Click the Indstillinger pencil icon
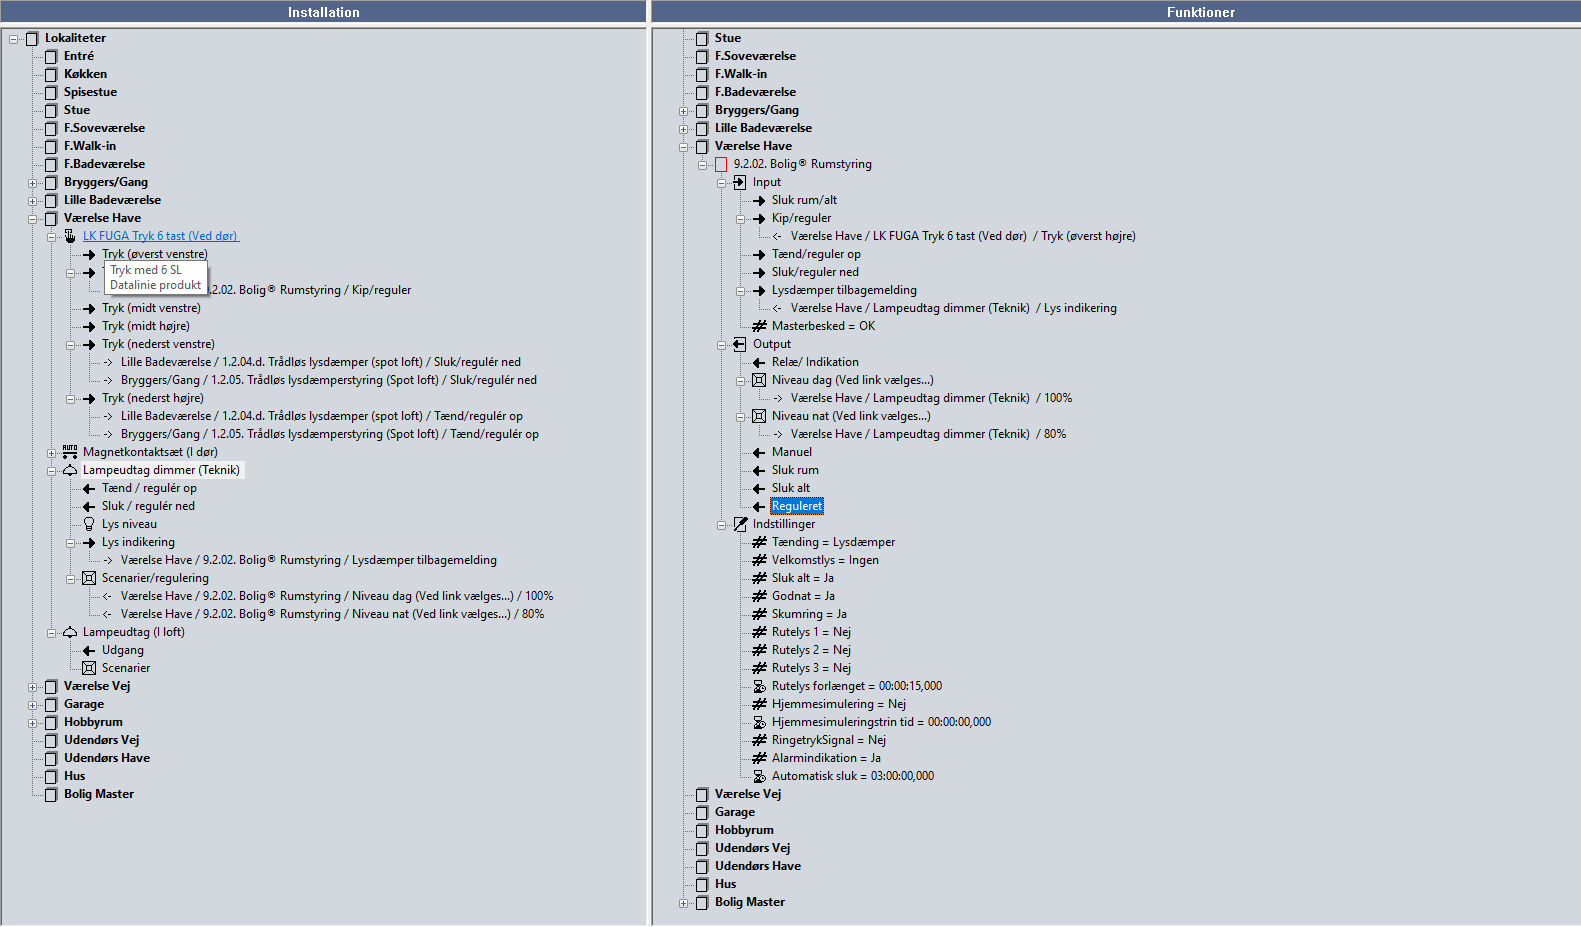 point(740,524)
